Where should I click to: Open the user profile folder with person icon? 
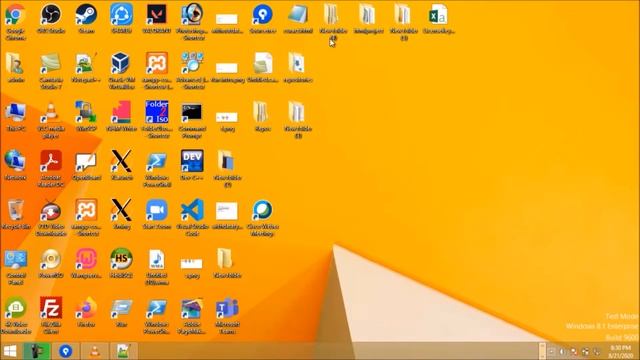coord(16,68)
